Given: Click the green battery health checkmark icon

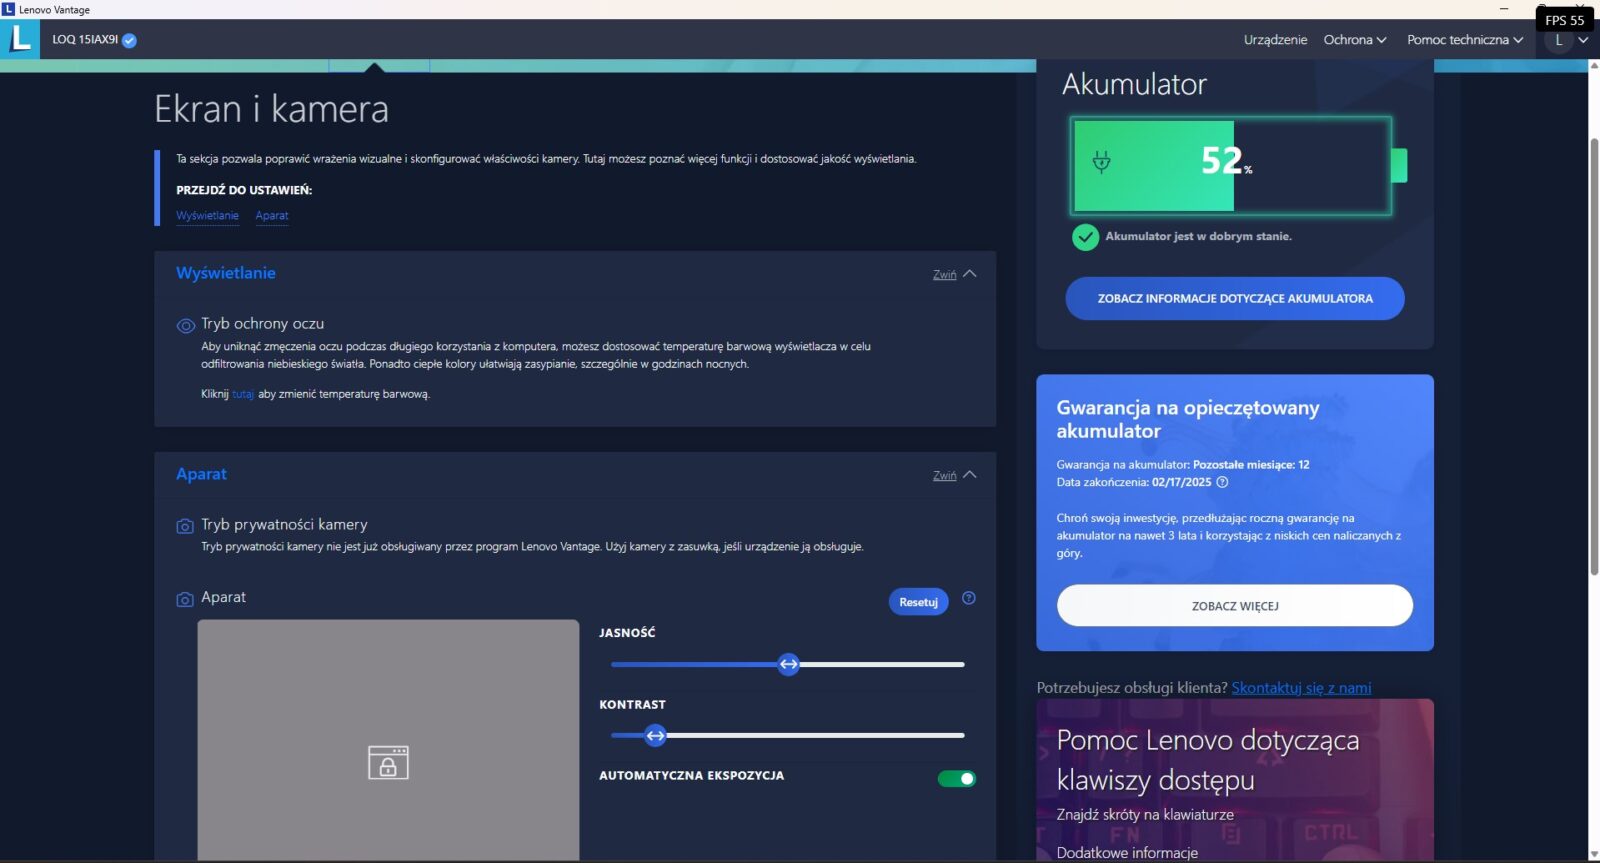Looking at the screenshot, I should pyautogui.click(x=1085, y=237).
